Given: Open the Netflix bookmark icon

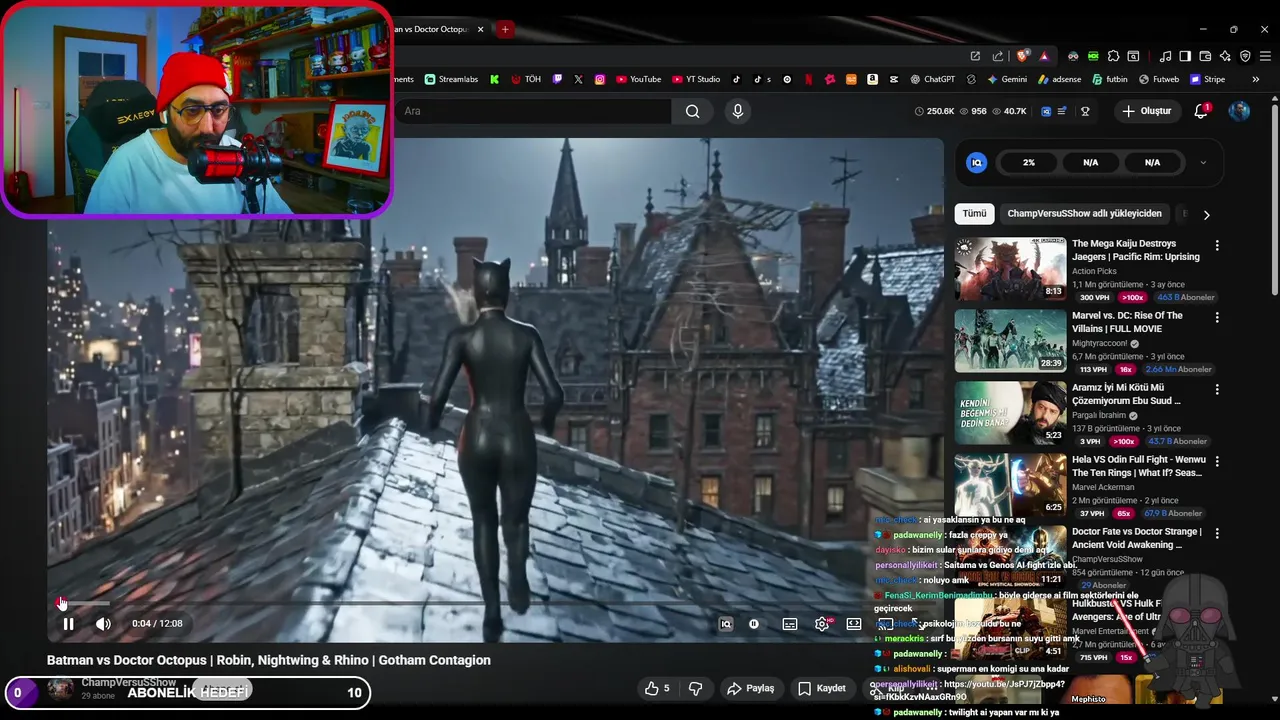Looking at the screenshot, I should (808, 79).
